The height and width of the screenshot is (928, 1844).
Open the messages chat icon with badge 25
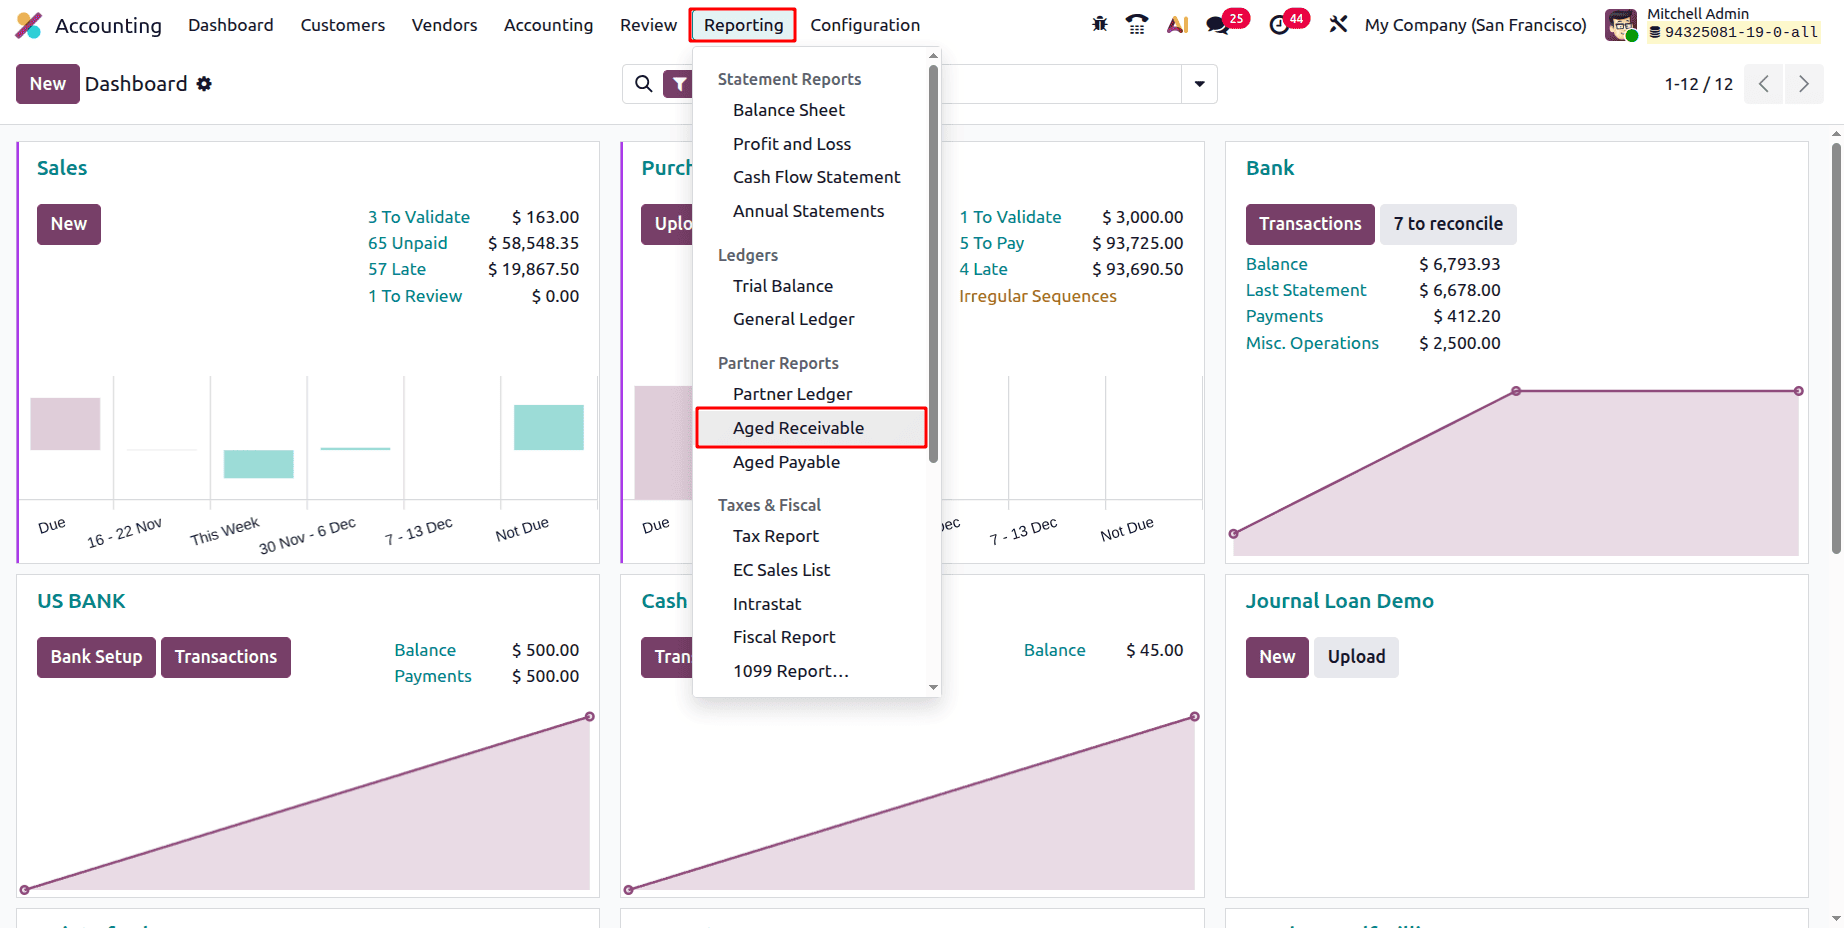pos(1218,25)
